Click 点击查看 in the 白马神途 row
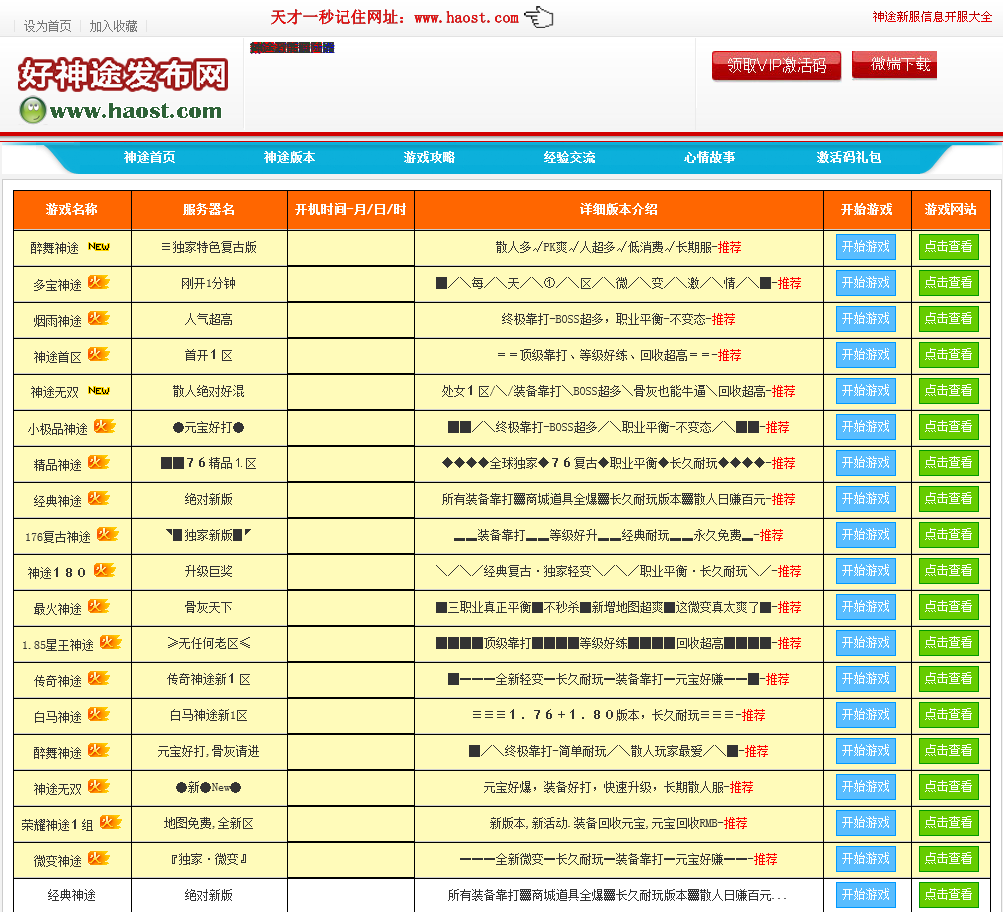 pyautogui.click(x=949, y=714)
